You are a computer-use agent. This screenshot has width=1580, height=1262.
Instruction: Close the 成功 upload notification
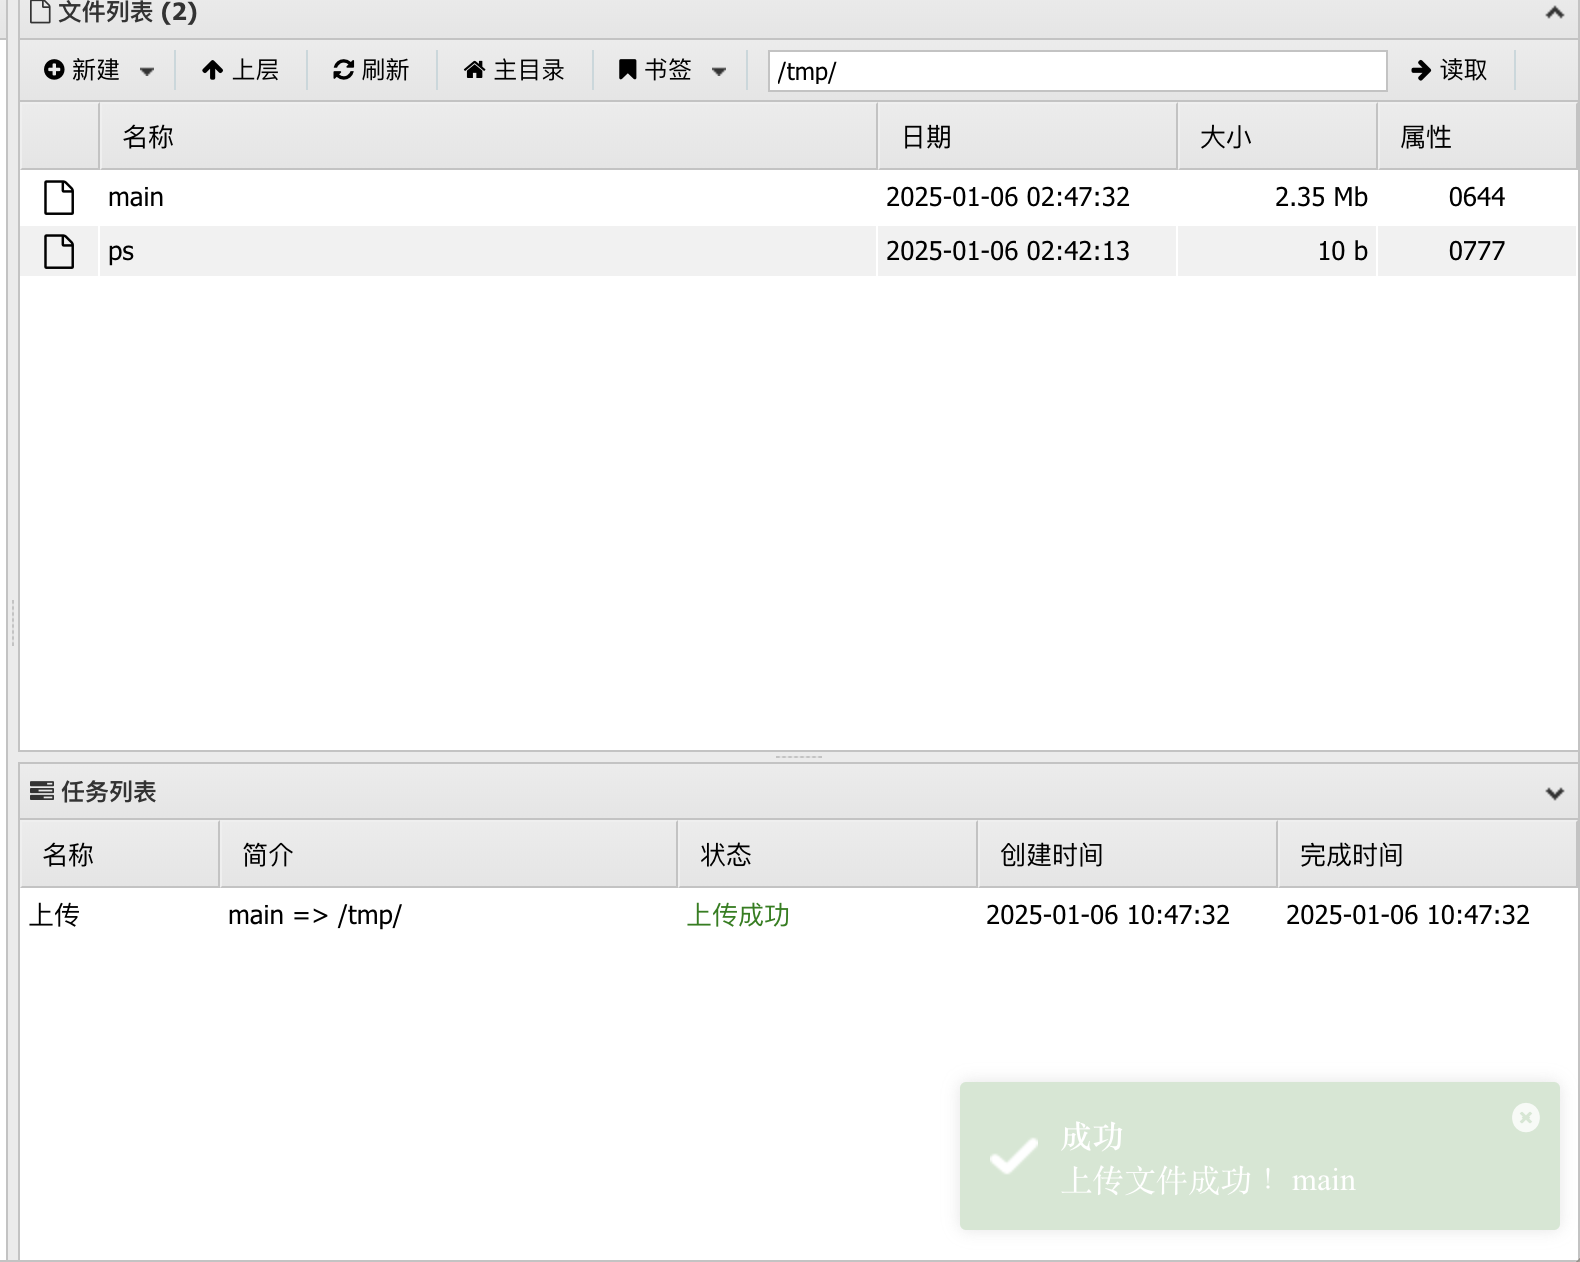point(1525,1117)
